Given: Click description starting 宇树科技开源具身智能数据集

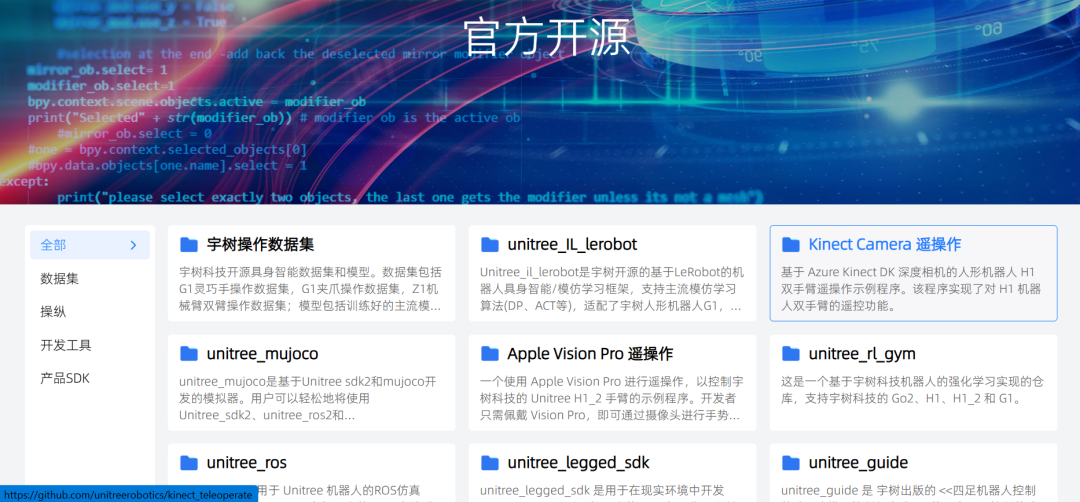Looking at the screenshot, I should point(311,289).
